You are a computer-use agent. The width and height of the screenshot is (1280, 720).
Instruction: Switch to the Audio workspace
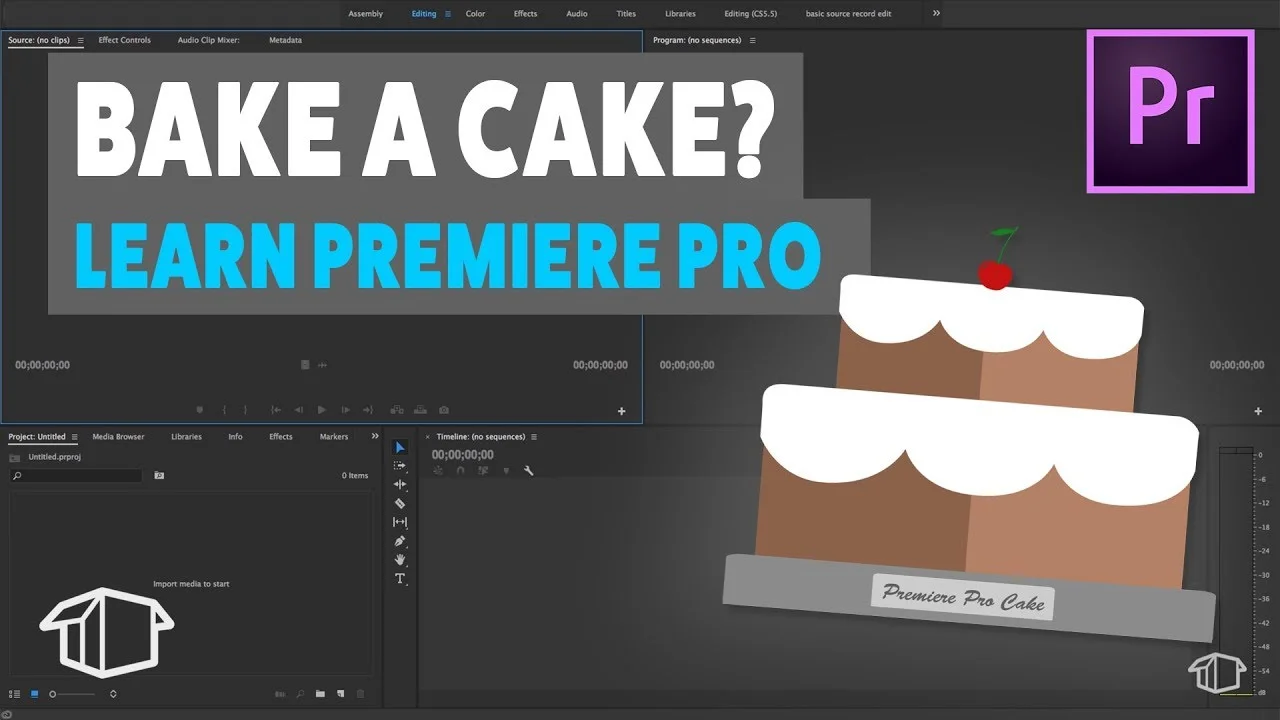coord(577,14)
